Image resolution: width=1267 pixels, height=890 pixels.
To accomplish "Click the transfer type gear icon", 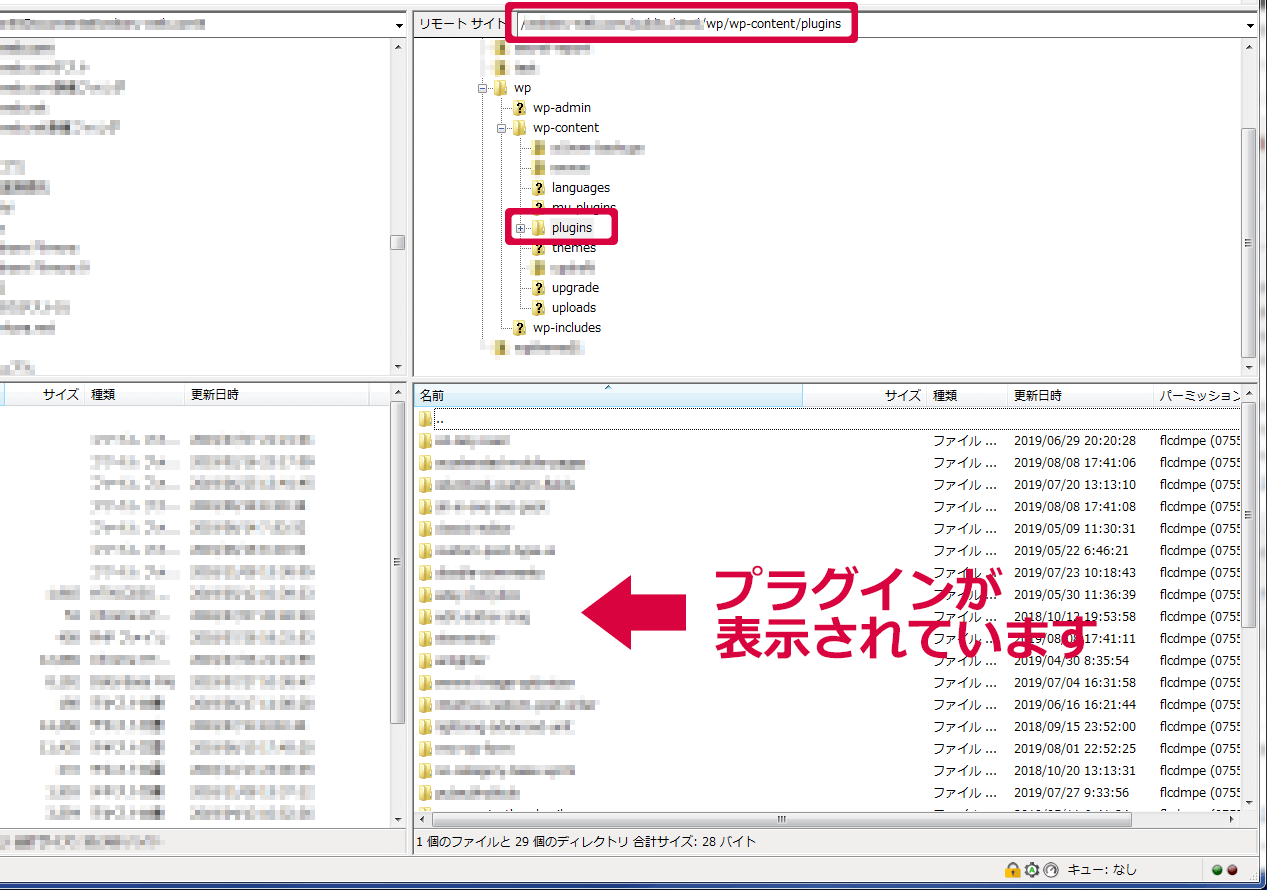I will click(1031, 870).
